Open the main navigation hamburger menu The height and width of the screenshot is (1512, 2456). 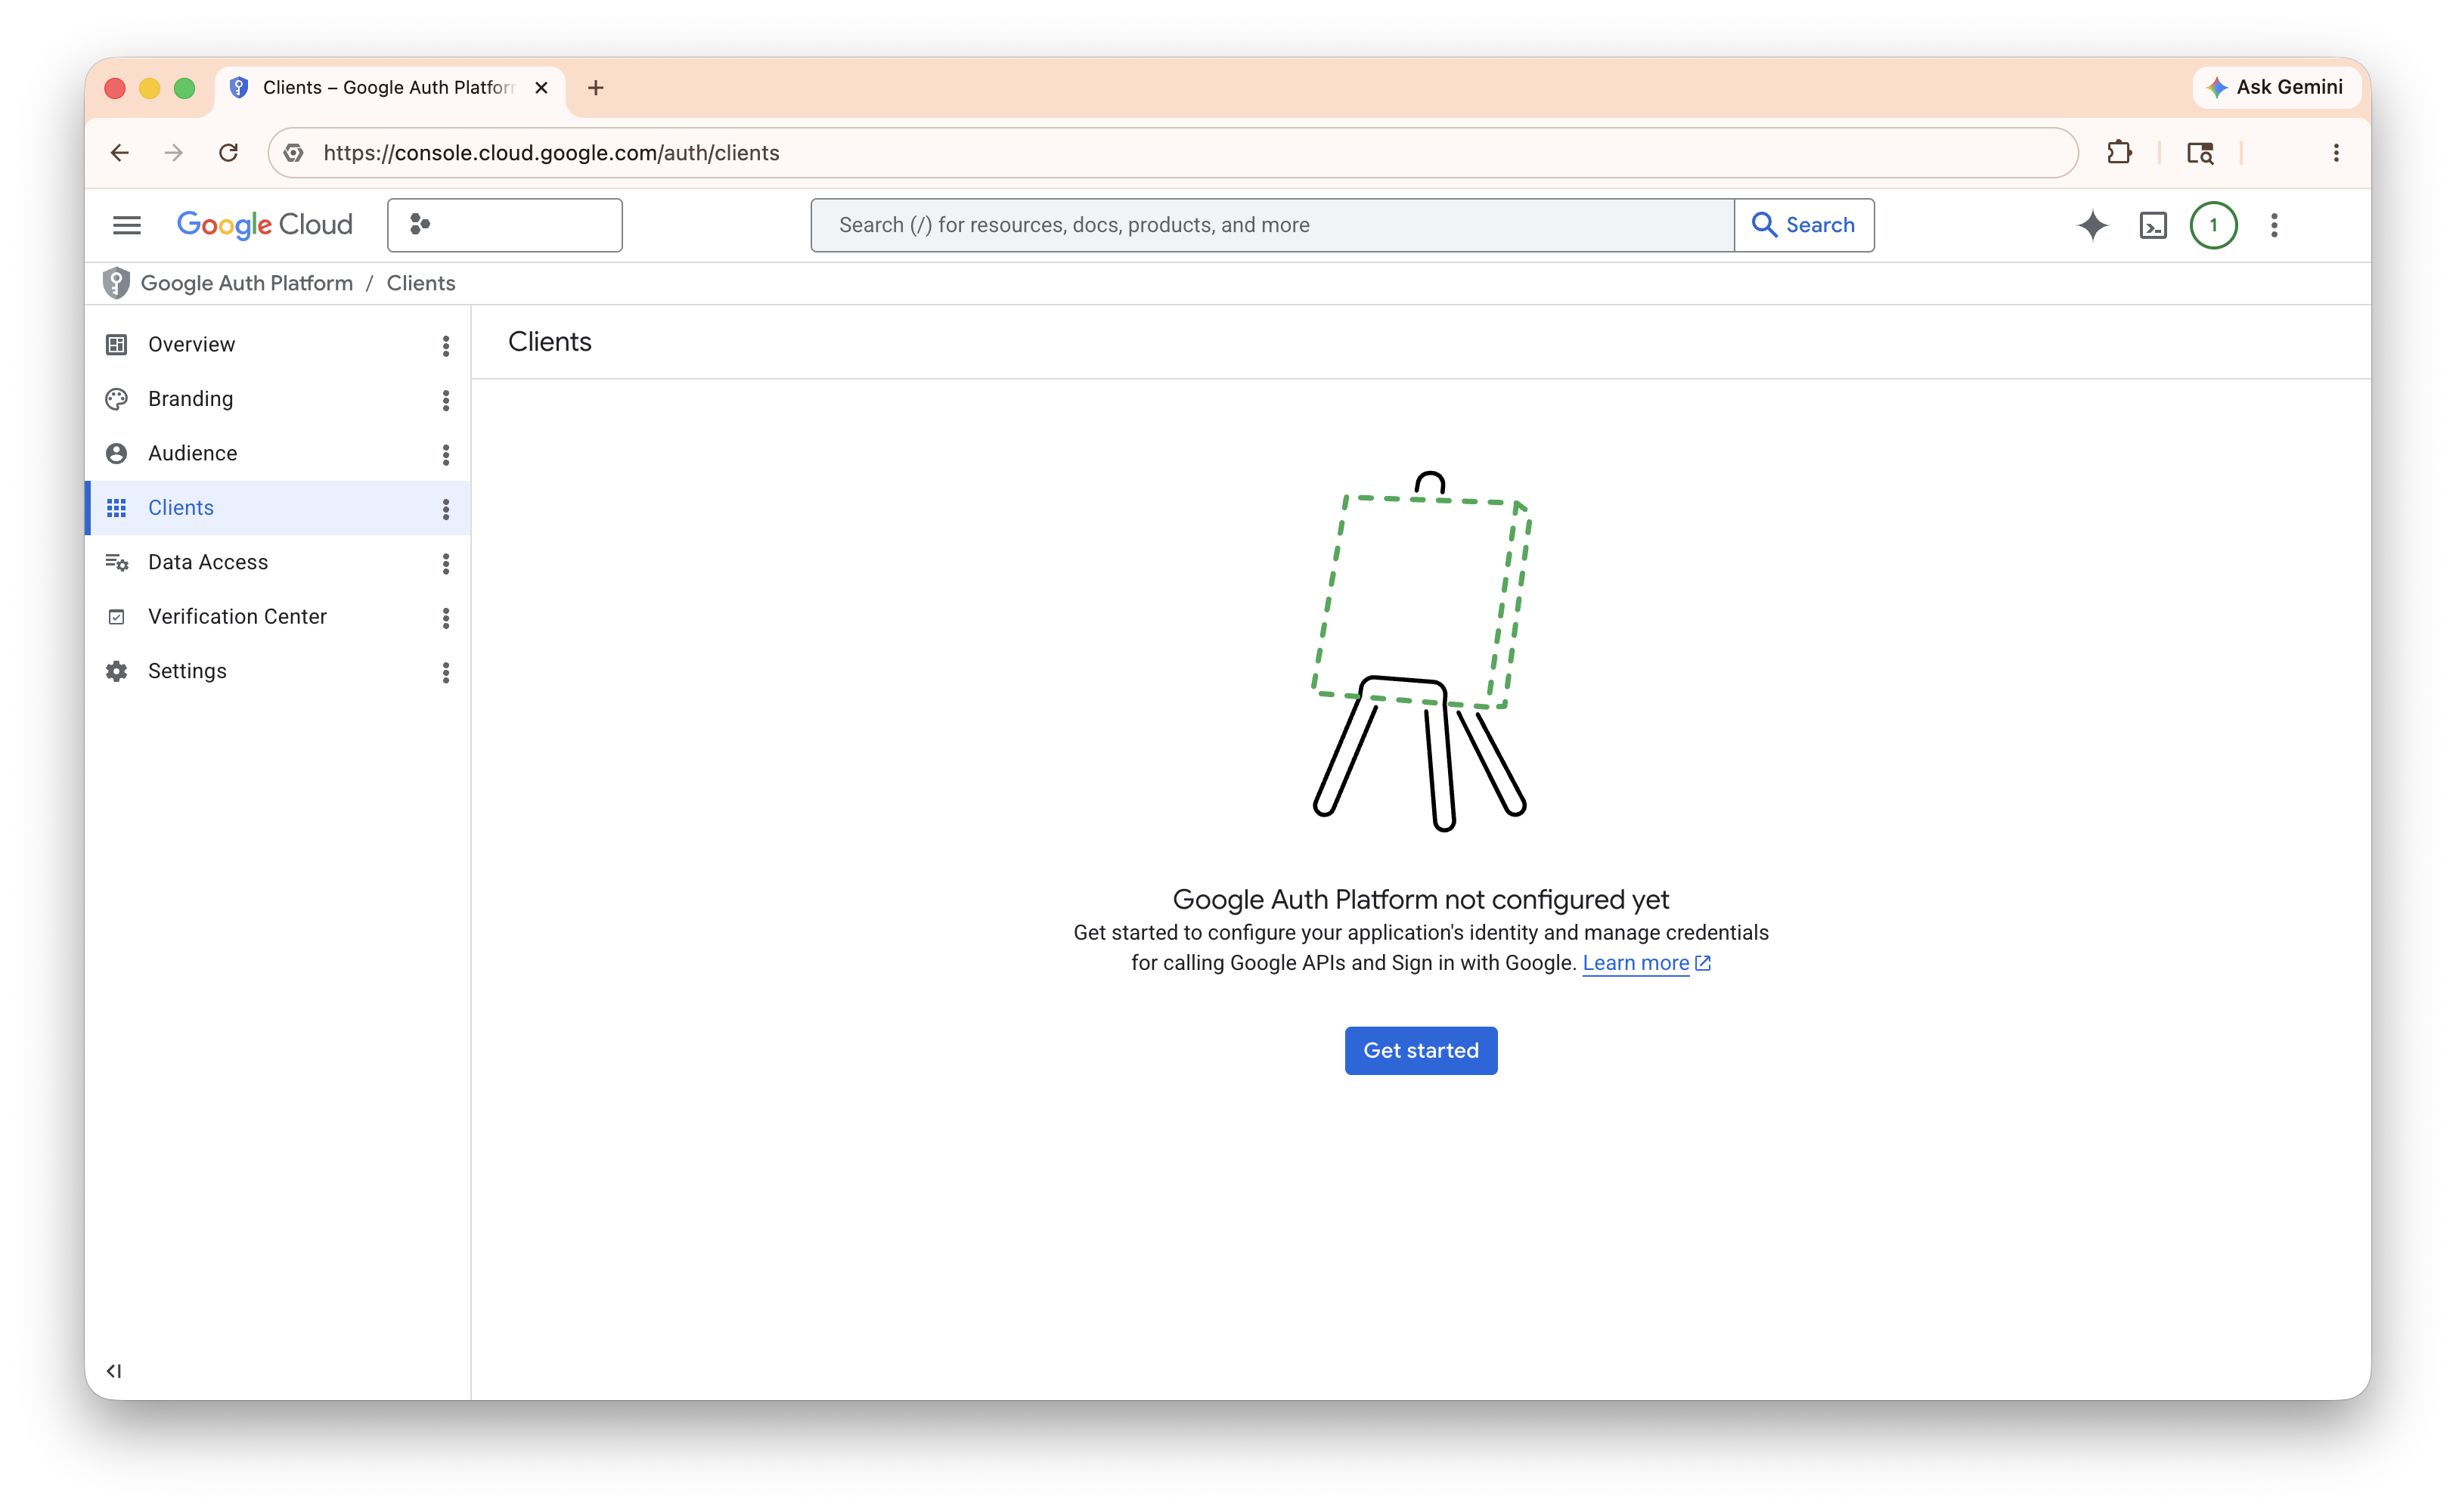coord(126,225)
